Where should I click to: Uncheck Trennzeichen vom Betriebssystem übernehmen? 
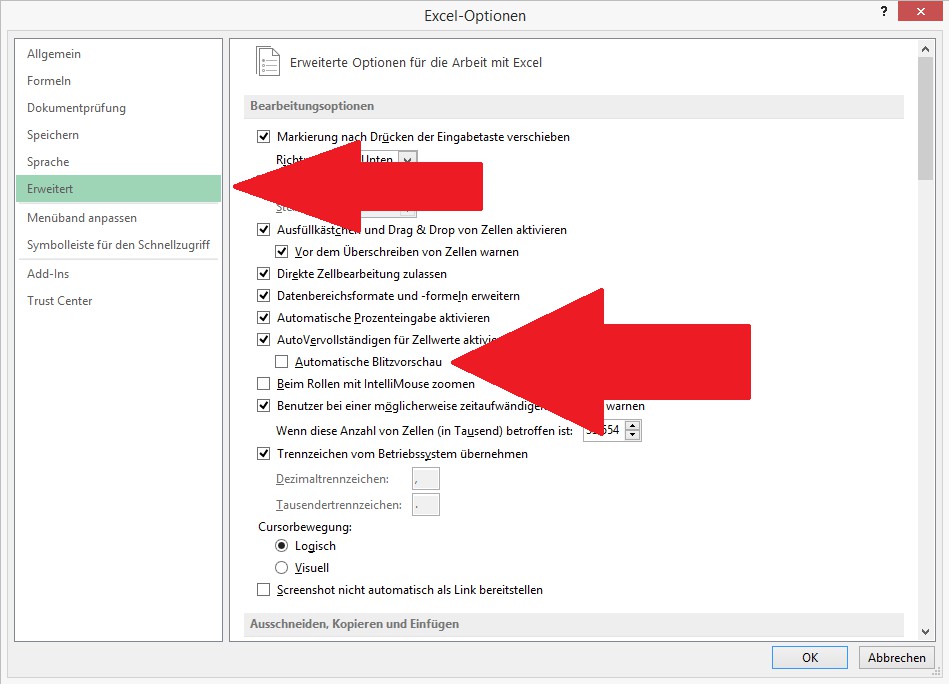point(264,454)
